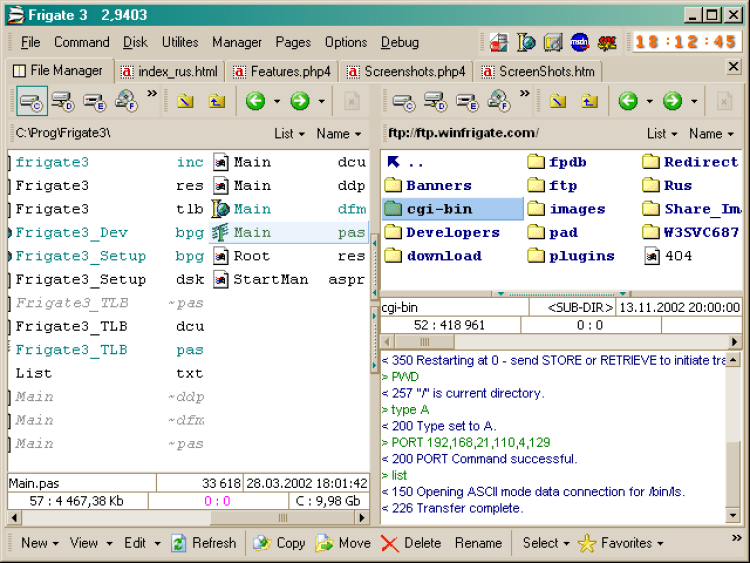Screen dimensions: 750x563
Task: Open the New dropdown in bottom toolbar
Action: (40, 543)
